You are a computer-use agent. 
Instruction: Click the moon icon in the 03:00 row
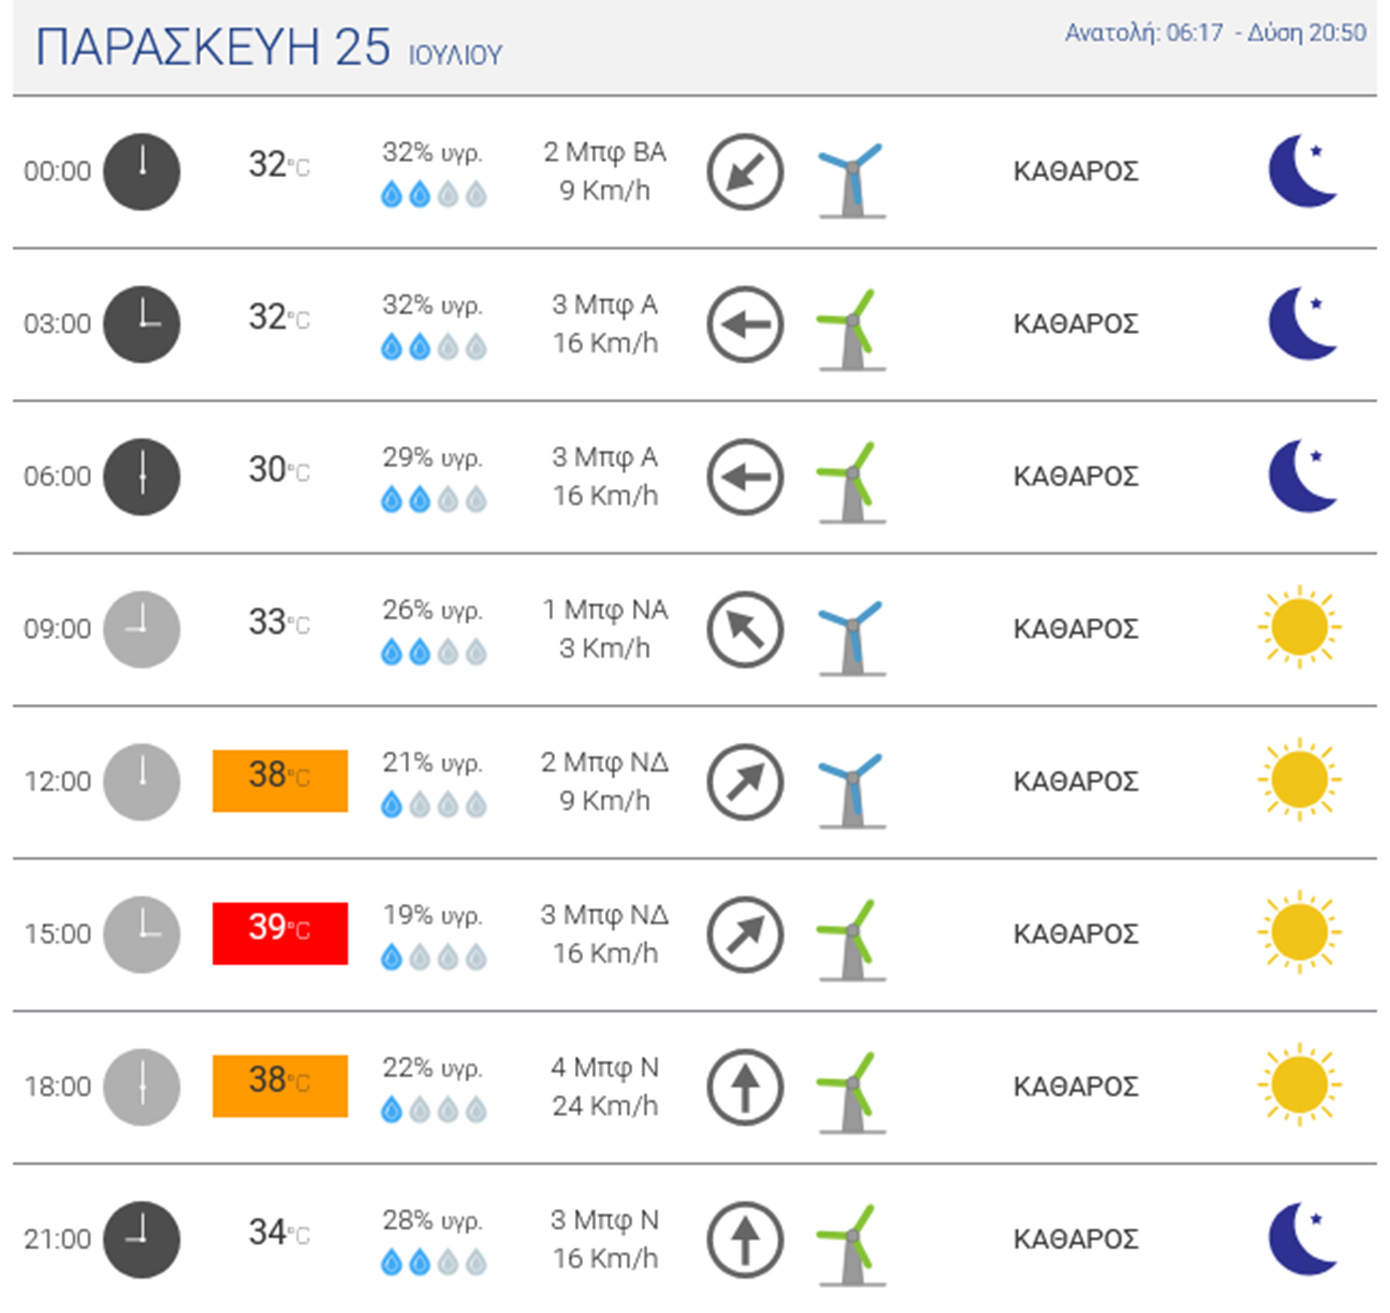(x=1301, y=323)
